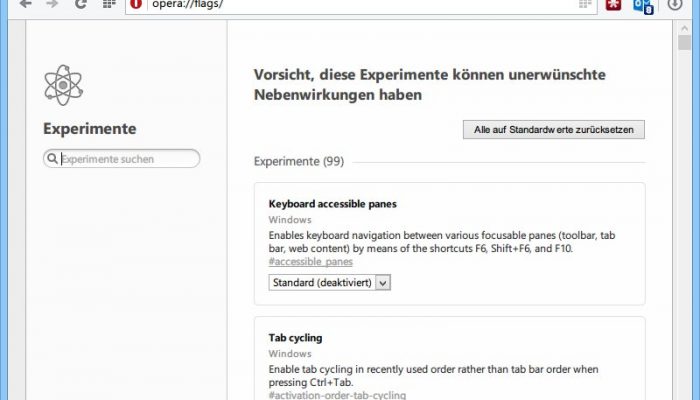Open the blue Outlook extension icon
Viewport: 700px width, 400px height.
tap(643, 5)
